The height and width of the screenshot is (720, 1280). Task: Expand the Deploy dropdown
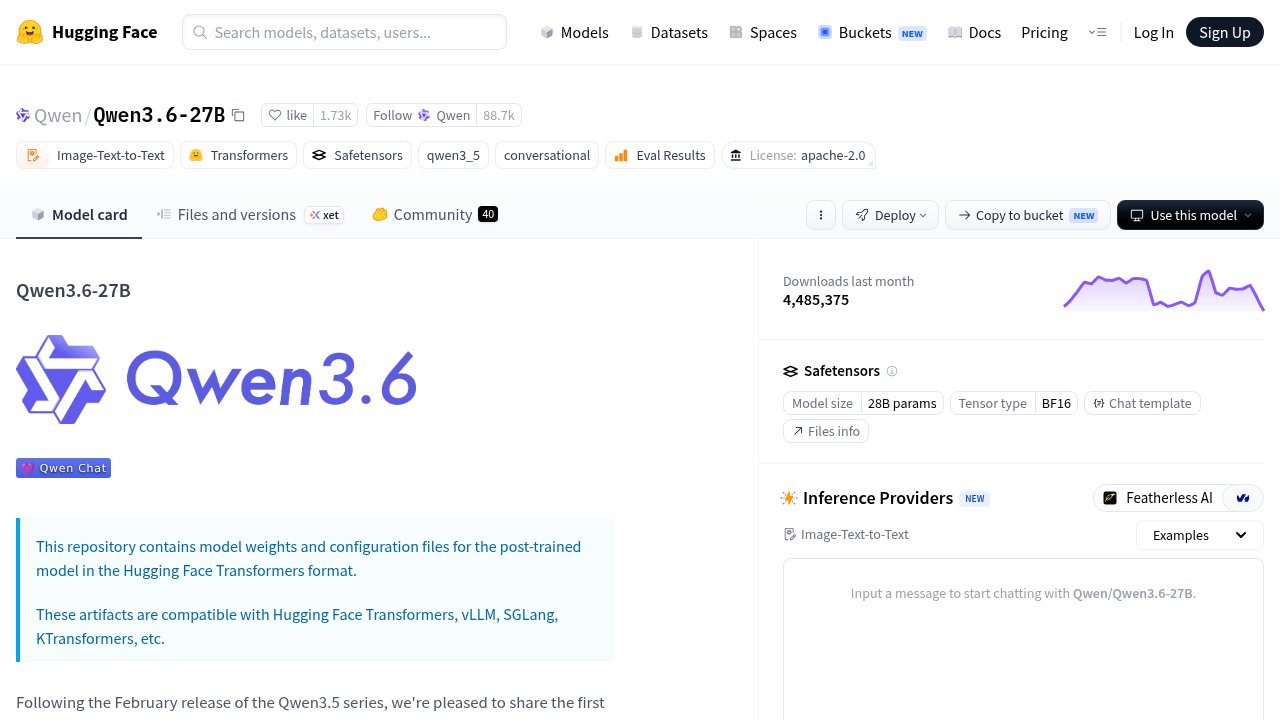pos(890,215)
